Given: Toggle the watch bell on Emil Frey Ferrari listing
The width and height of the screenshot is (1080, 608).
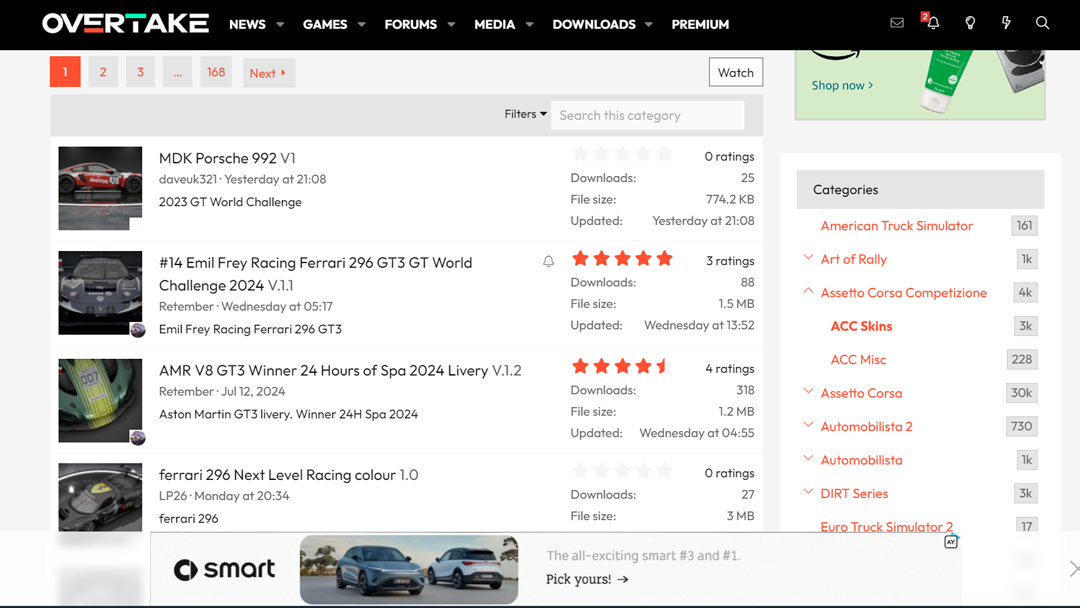Looking at the screenshot, I should click(548, 260).
